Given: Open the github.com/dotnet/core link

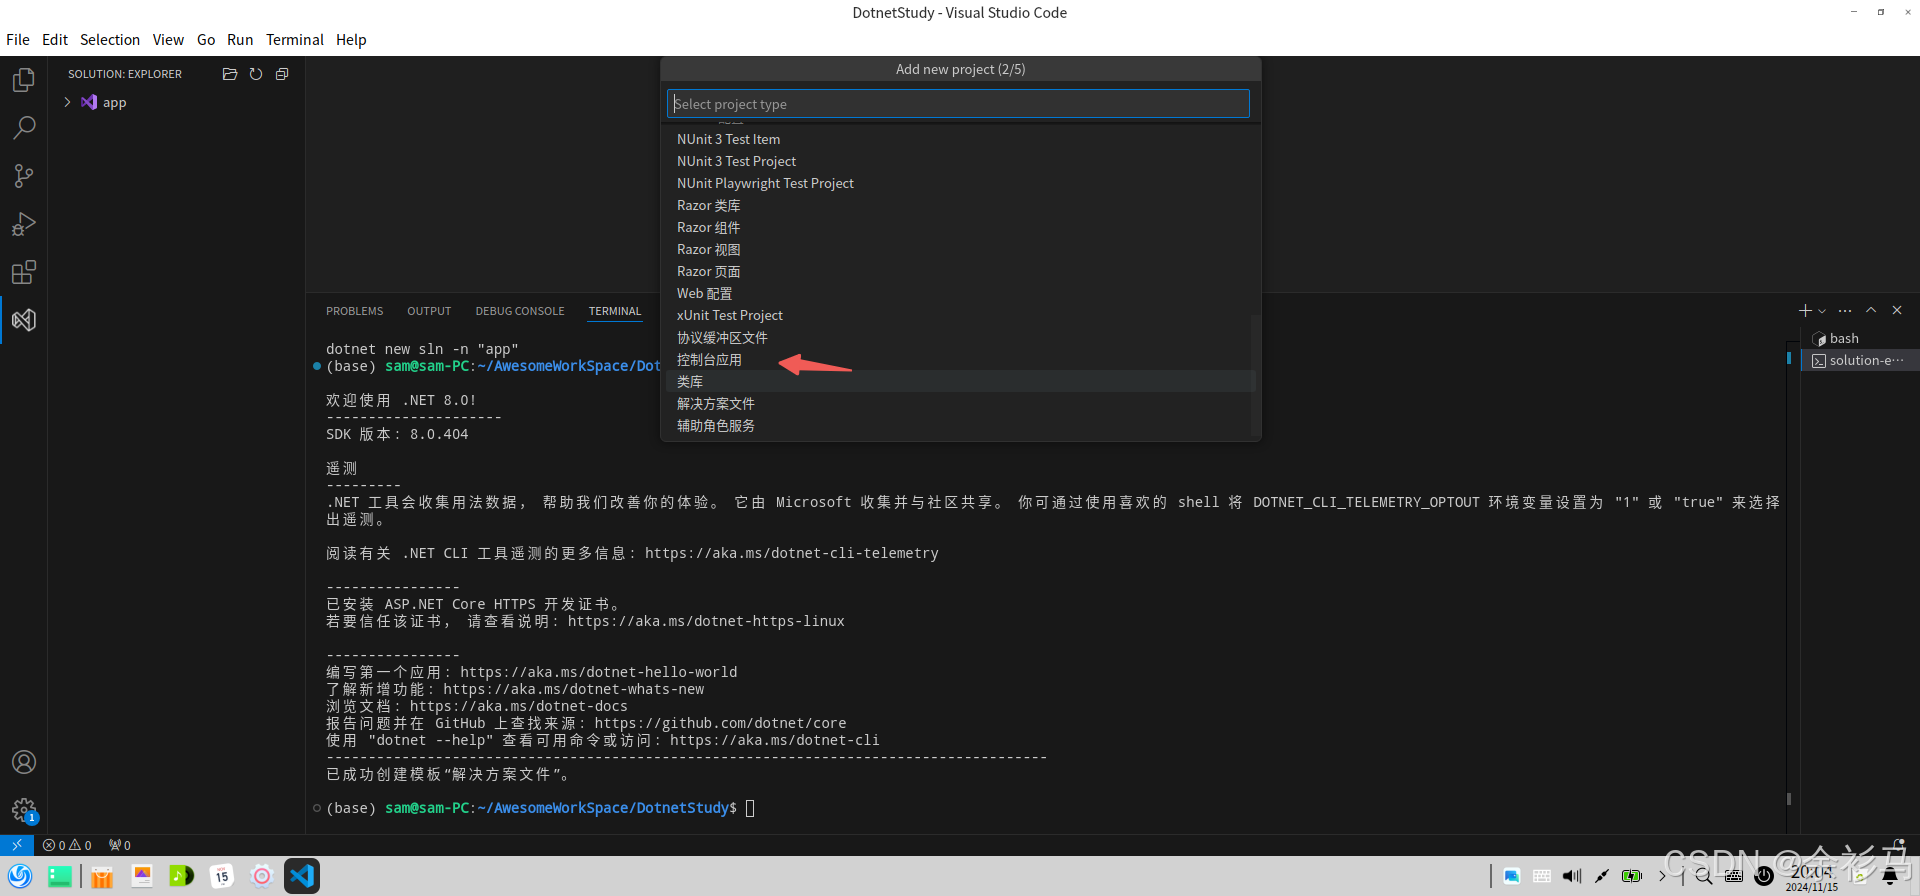Looking at the screenshot, I should [x=720, y=723].
